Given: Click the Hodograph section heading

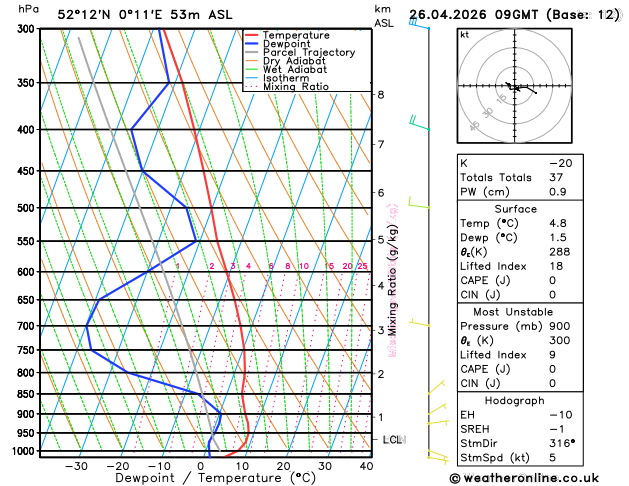Looking at the screenshot, I should click(515, 401).
